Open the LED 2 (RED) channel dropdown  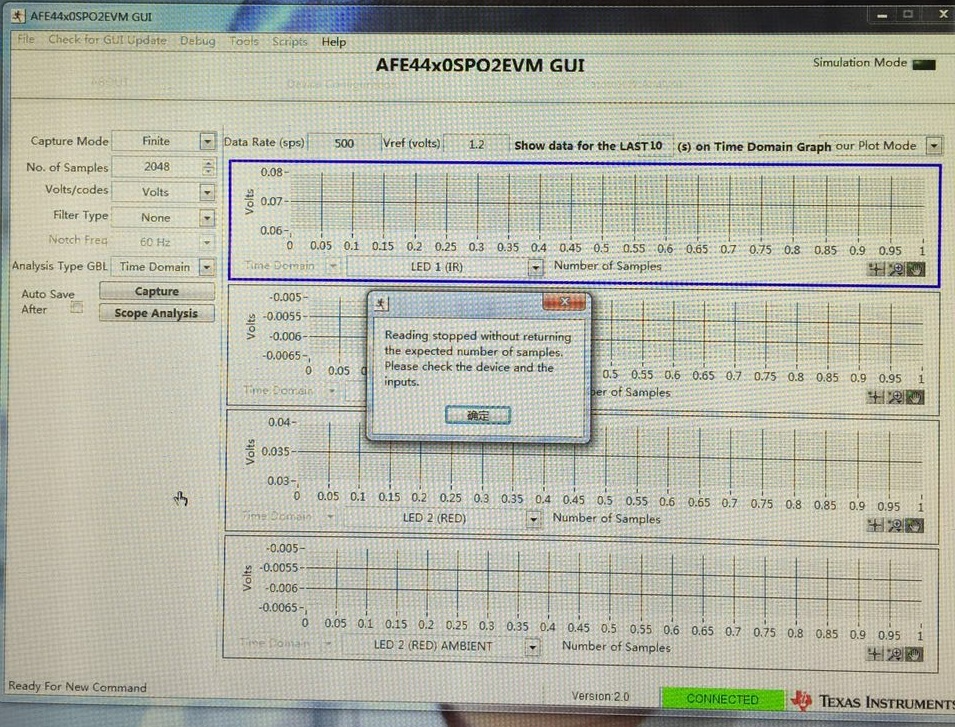(x=534, y=519)
